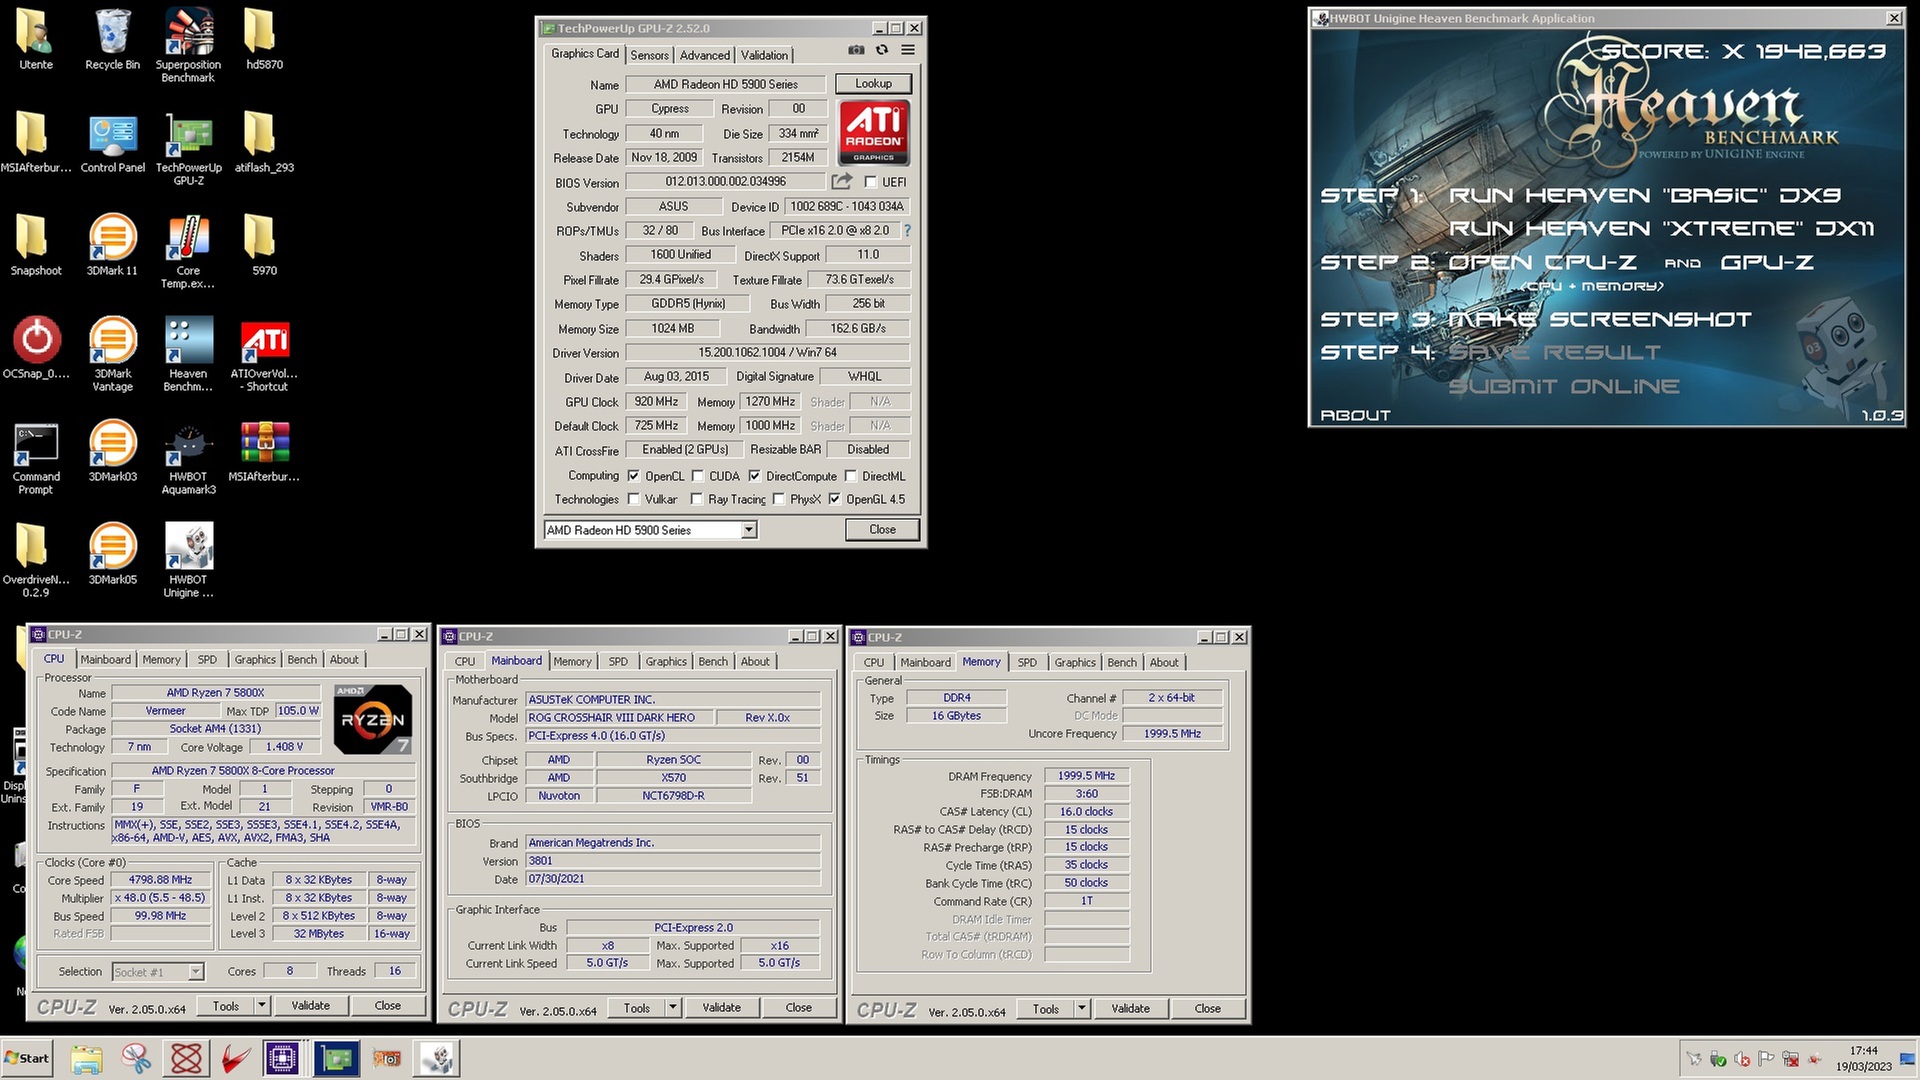Image resolution: width=1920 pixels, height=1080 pixels.
Task: Open the Validation tab in GPU-Z
Action: pos(765,55)
